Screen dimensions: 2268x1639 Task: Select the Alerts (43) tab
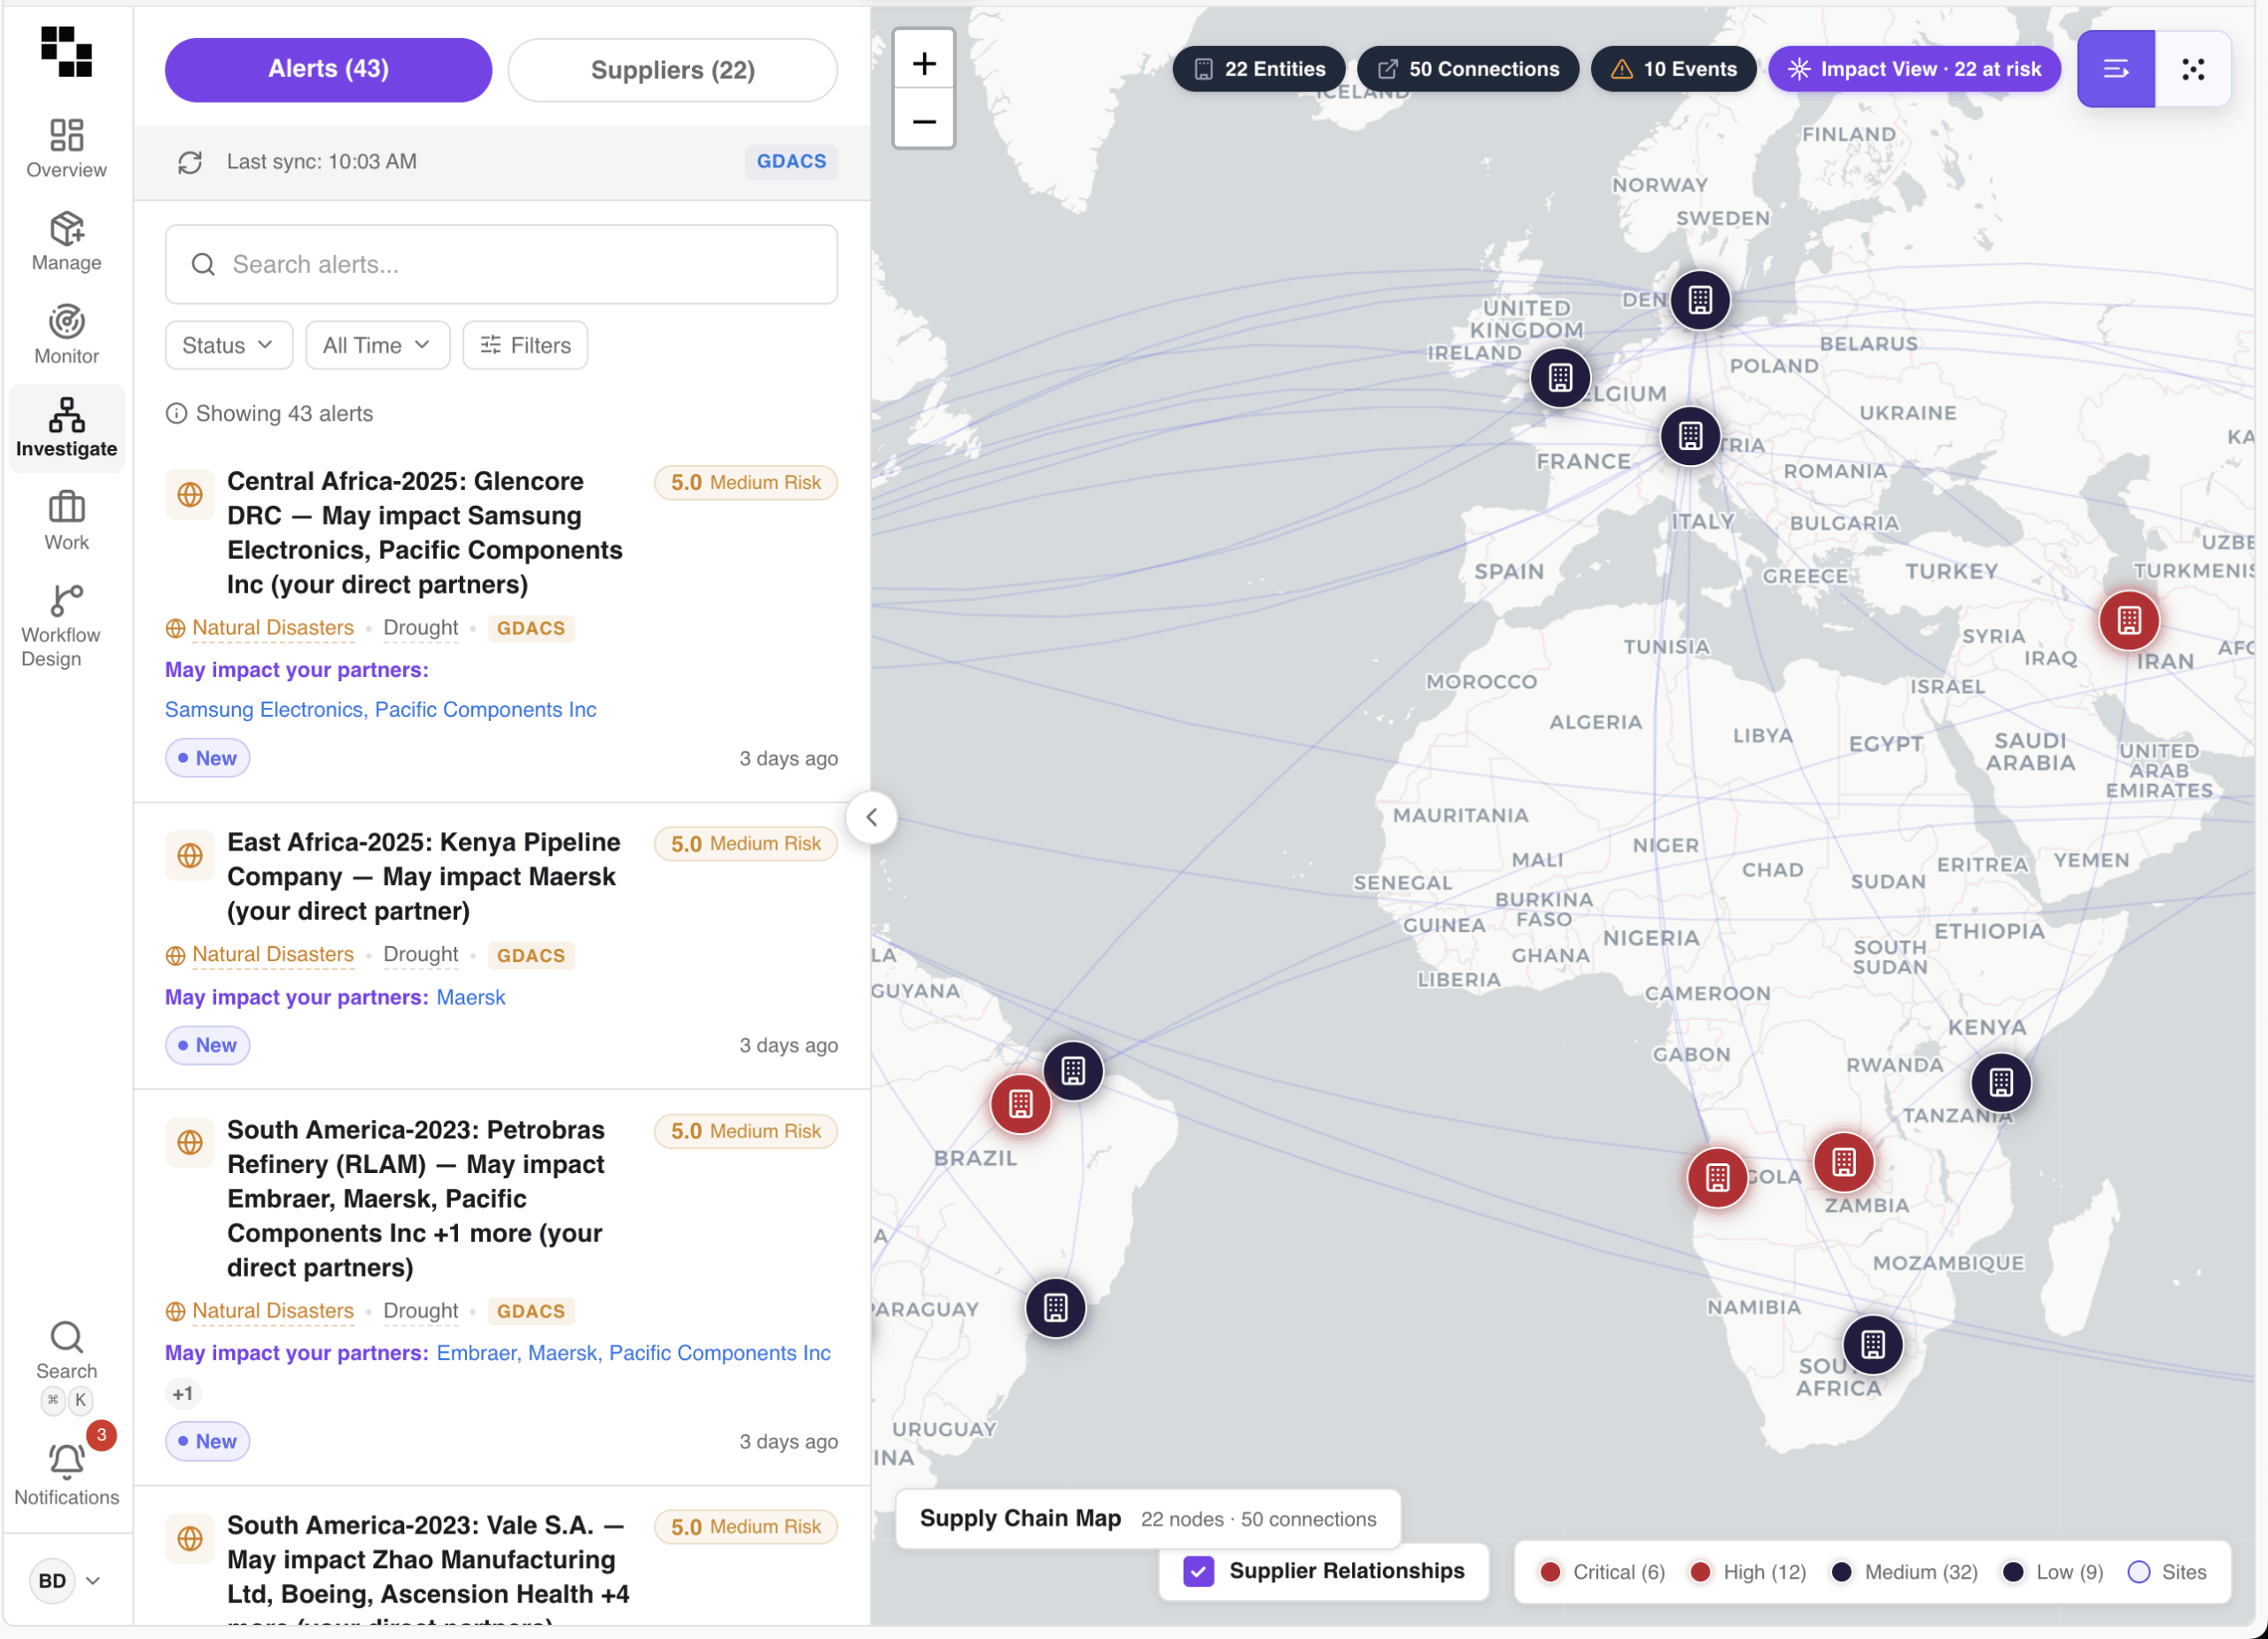(x=328, y=70)
